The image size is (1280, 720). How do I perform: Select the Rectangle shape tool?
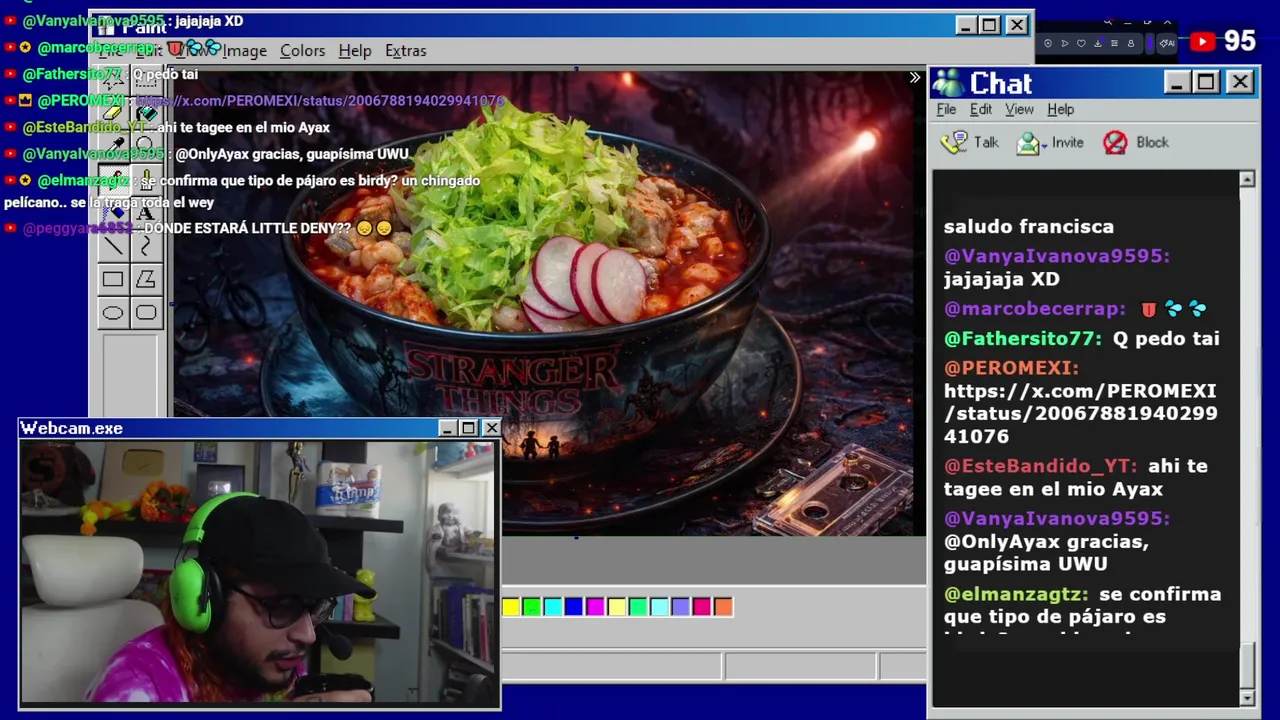[x=113, y=280]
